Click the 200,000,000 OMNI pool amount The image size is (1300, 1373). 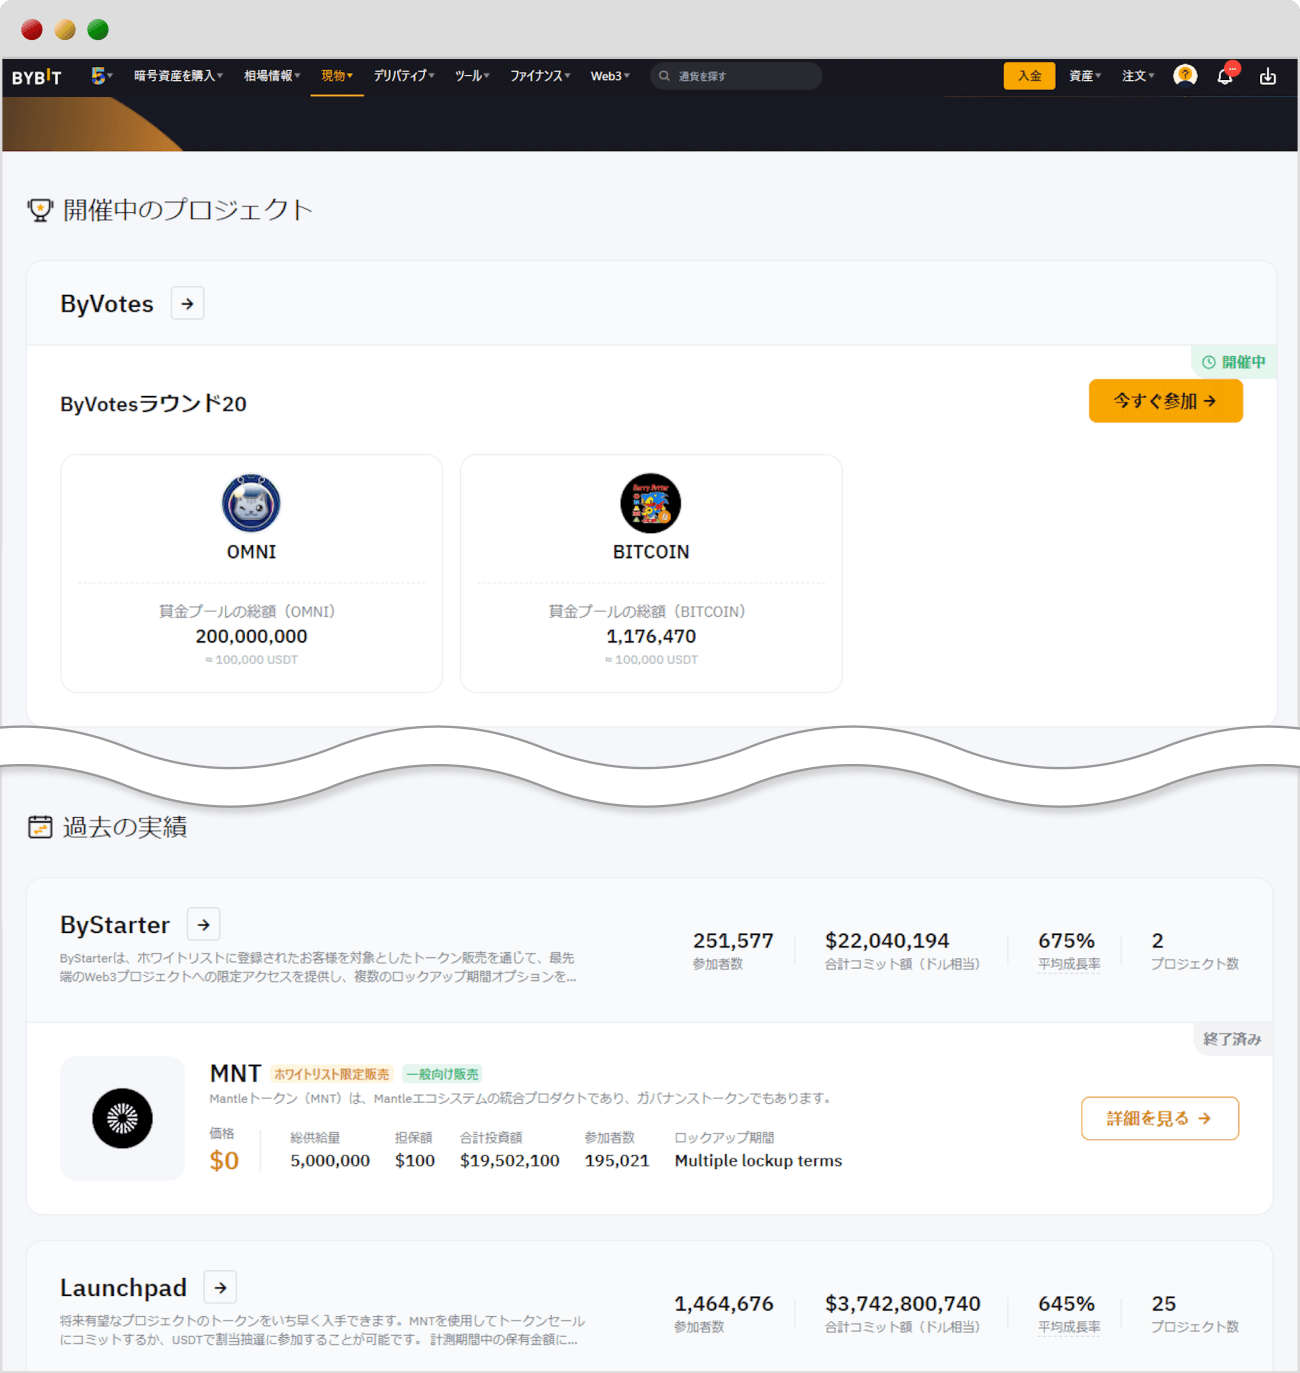[252, 636]
